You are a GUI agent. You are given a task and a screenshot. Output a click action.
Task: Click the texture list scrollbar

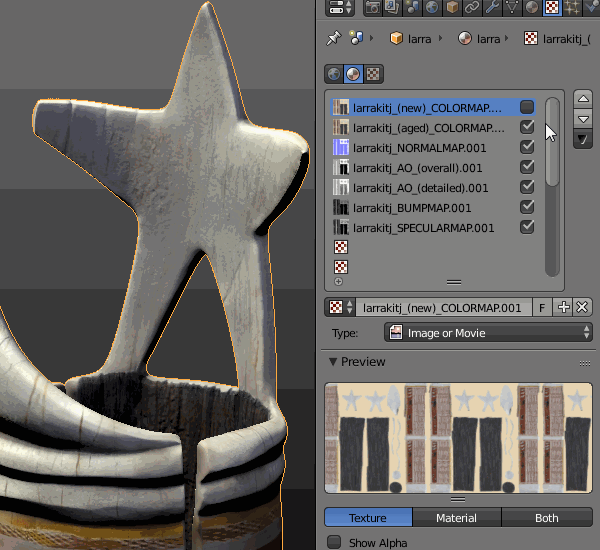tap(552, 142)
